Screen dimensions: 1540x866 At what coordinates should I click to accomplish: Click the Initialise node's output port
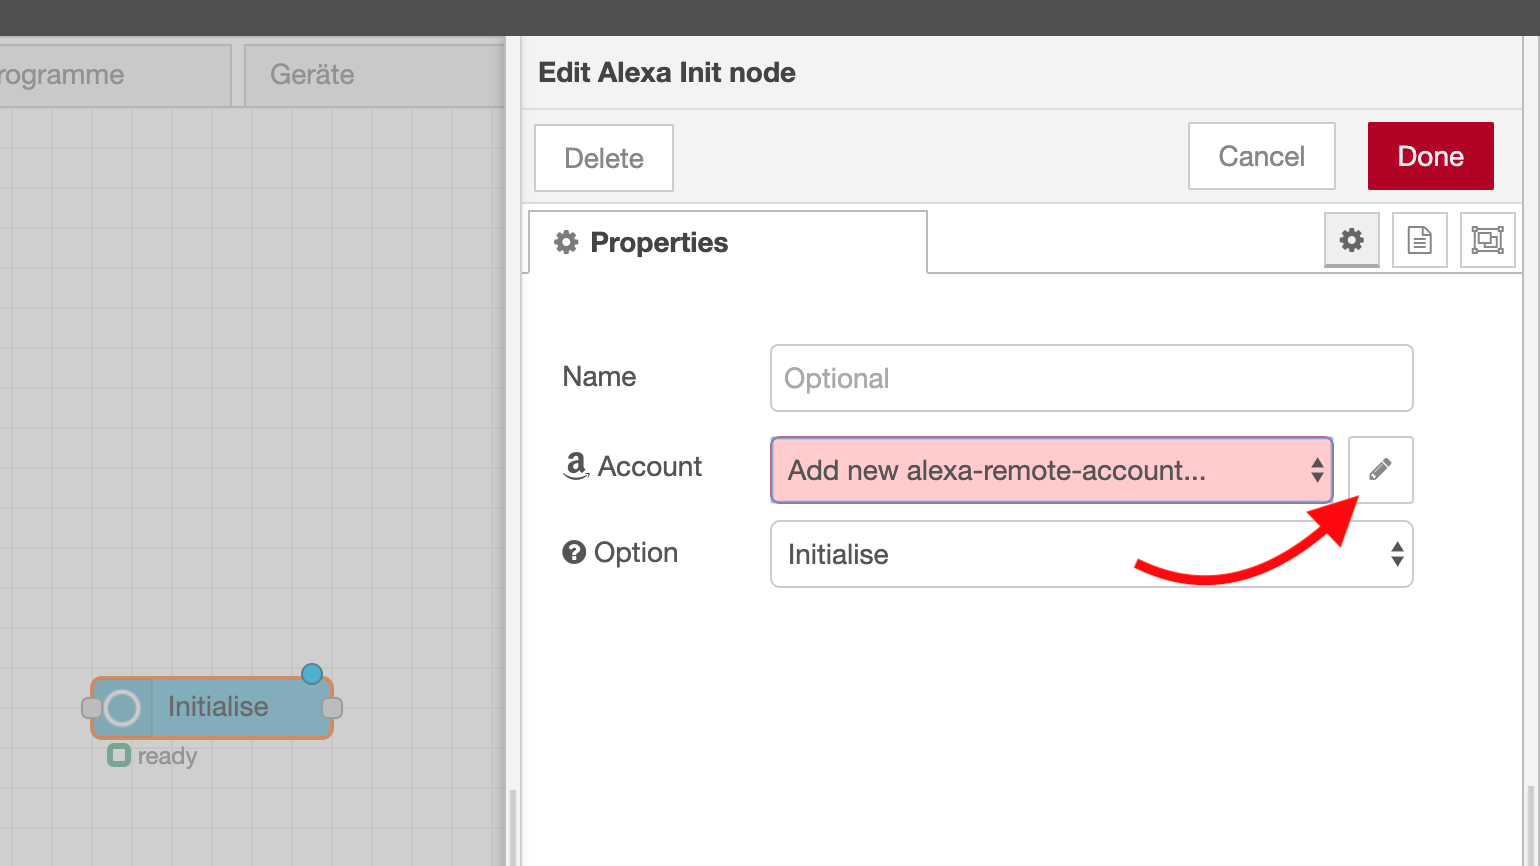333,708
